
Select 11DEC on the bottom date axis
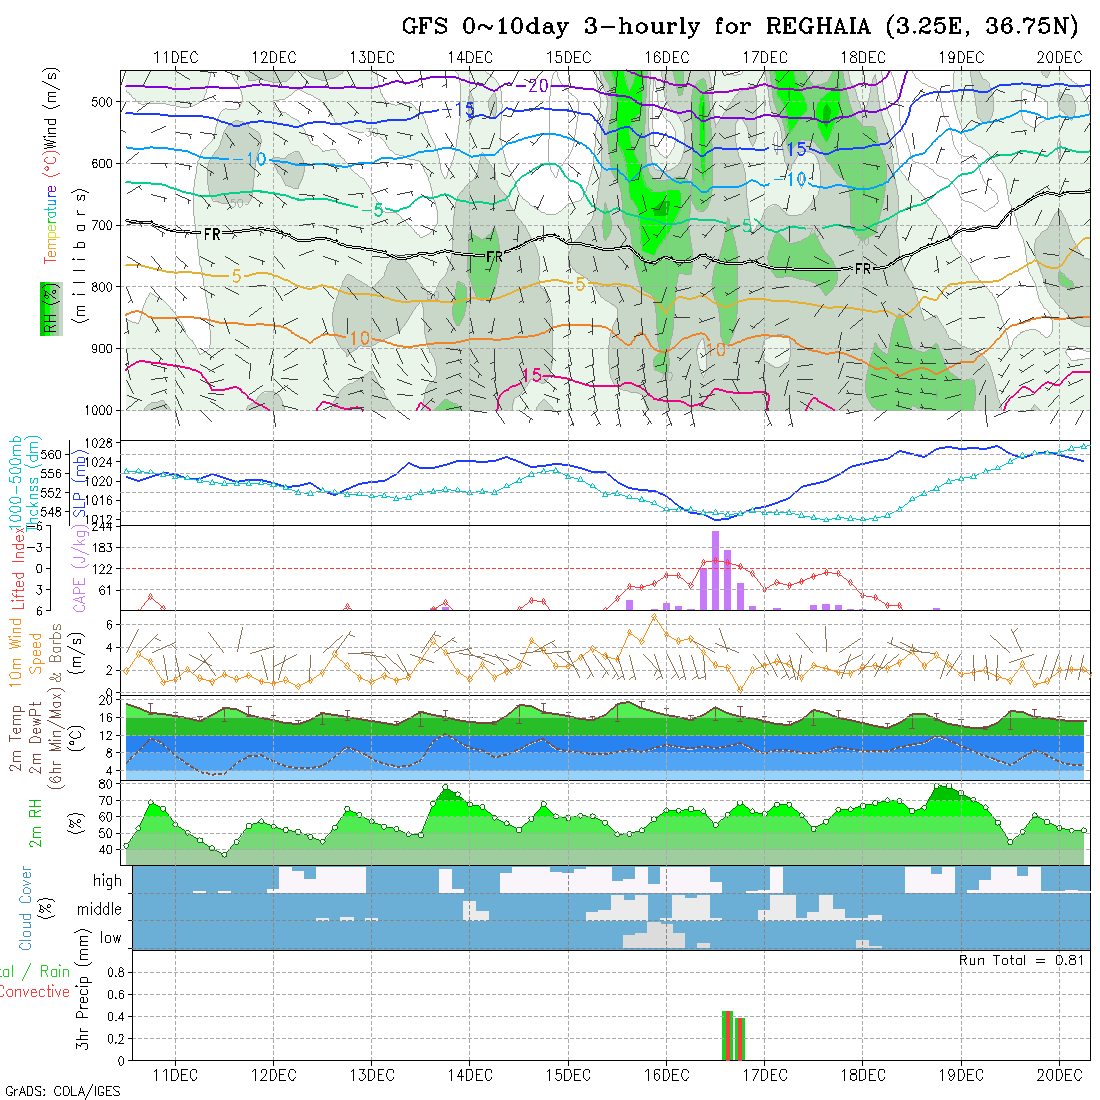tap(175, 1074)
